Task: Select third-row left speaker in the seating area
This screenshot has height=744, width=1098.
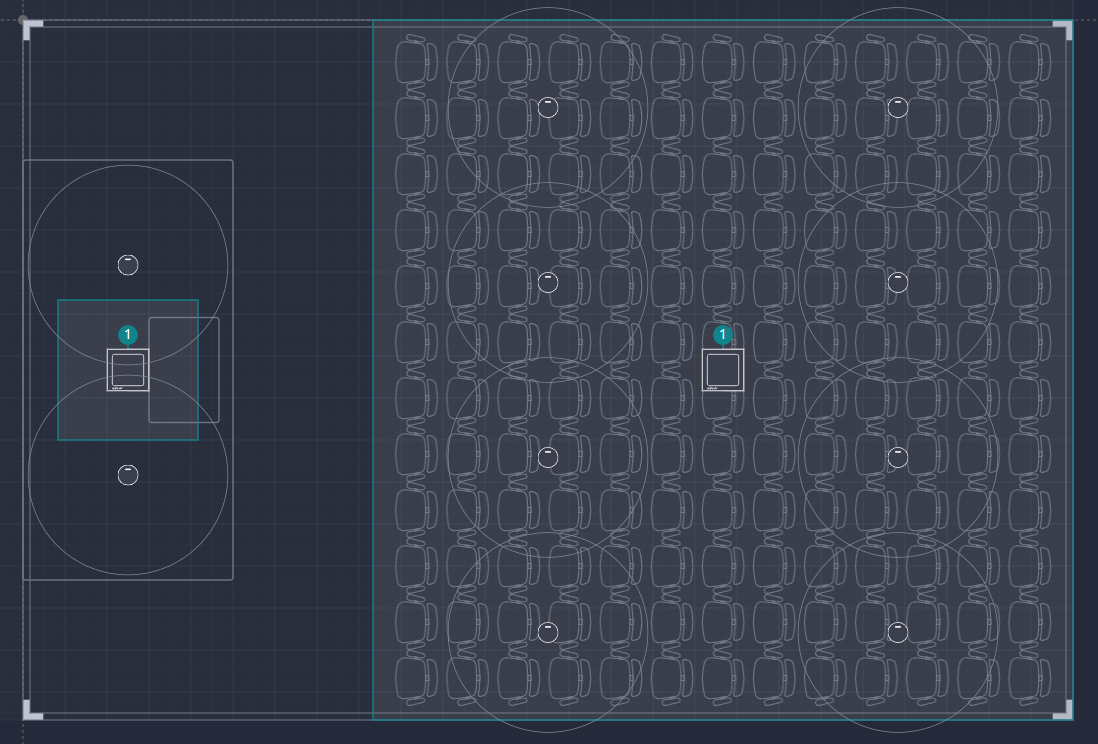Action: [x=548, y=457]
